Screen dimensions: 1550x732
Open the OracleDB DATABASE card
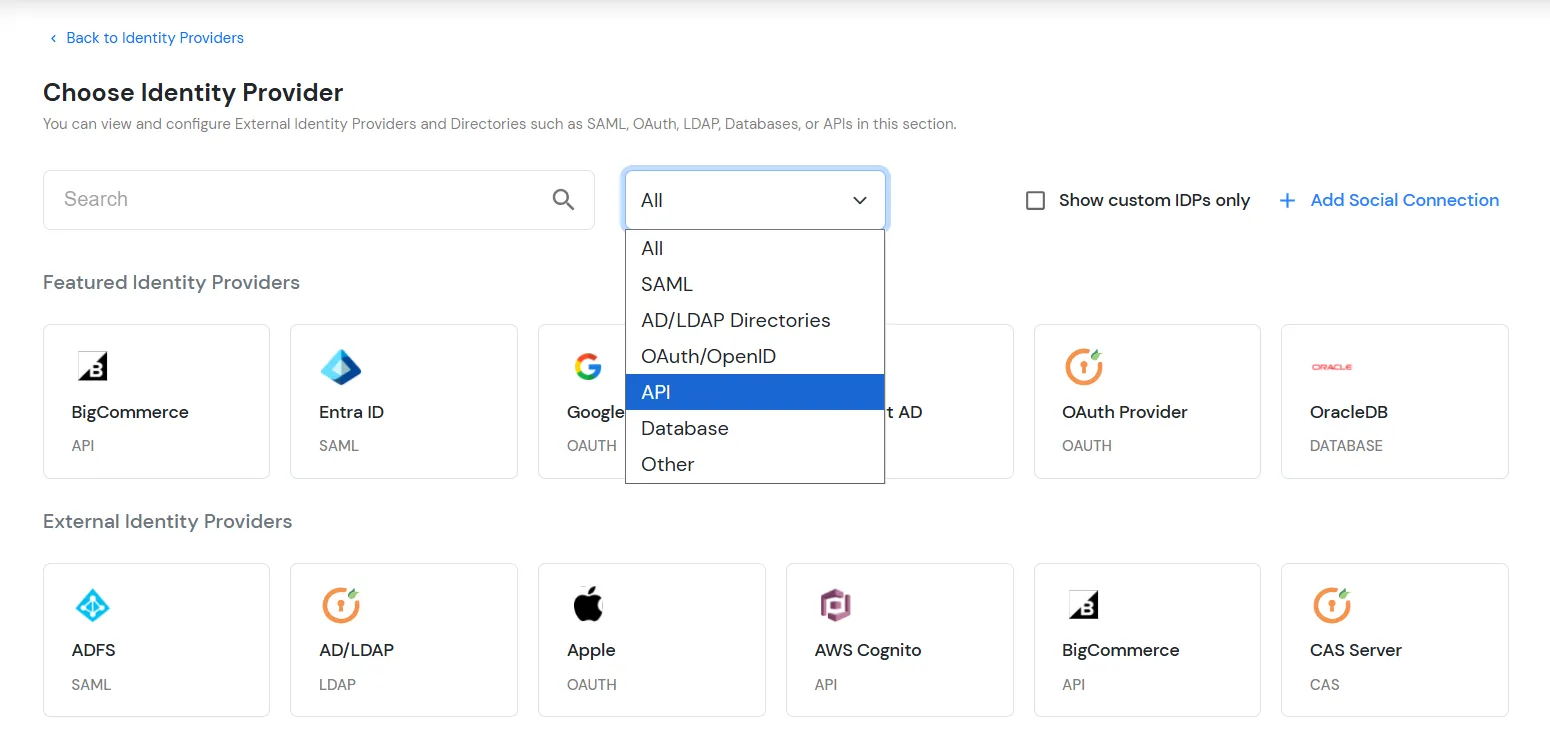[x=1395, y=401]
